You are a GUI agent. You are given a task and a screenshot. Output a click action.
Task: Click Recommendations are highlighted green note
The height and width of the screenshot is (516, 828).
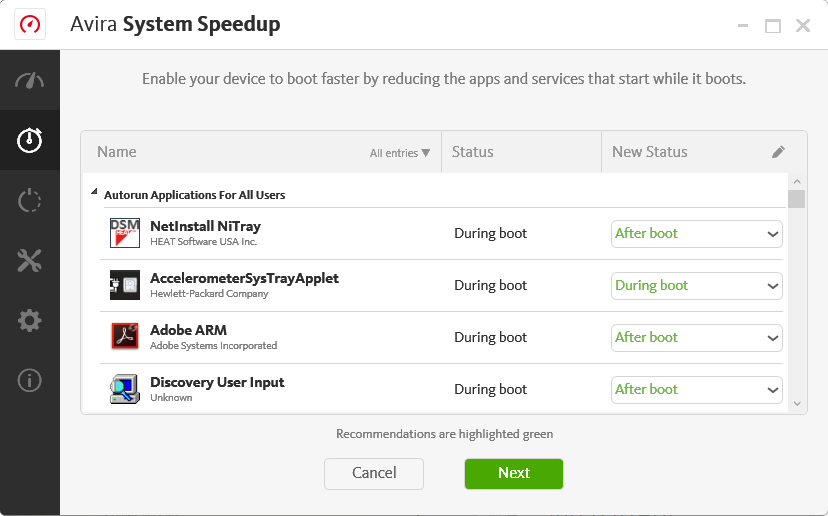[445, 434]
